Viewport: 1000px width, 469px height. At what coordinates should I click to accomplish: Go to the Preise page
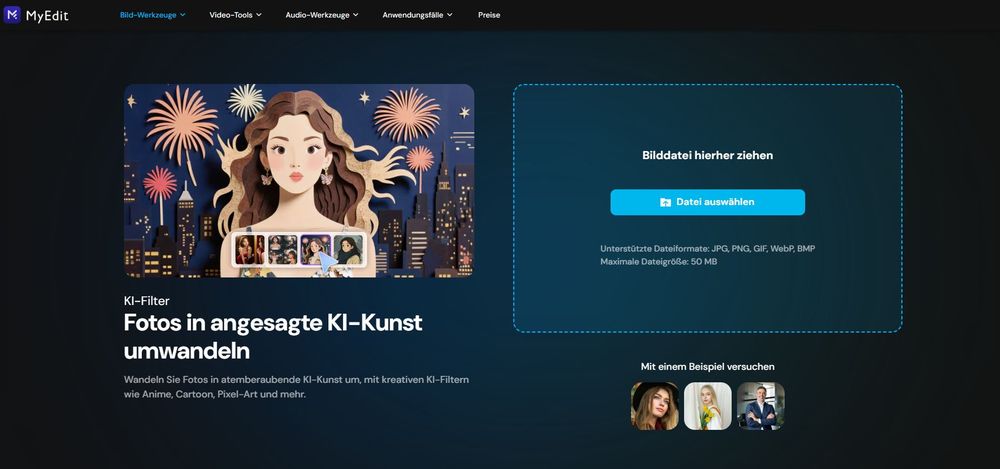pyautogui.click(x=489, y=15)
